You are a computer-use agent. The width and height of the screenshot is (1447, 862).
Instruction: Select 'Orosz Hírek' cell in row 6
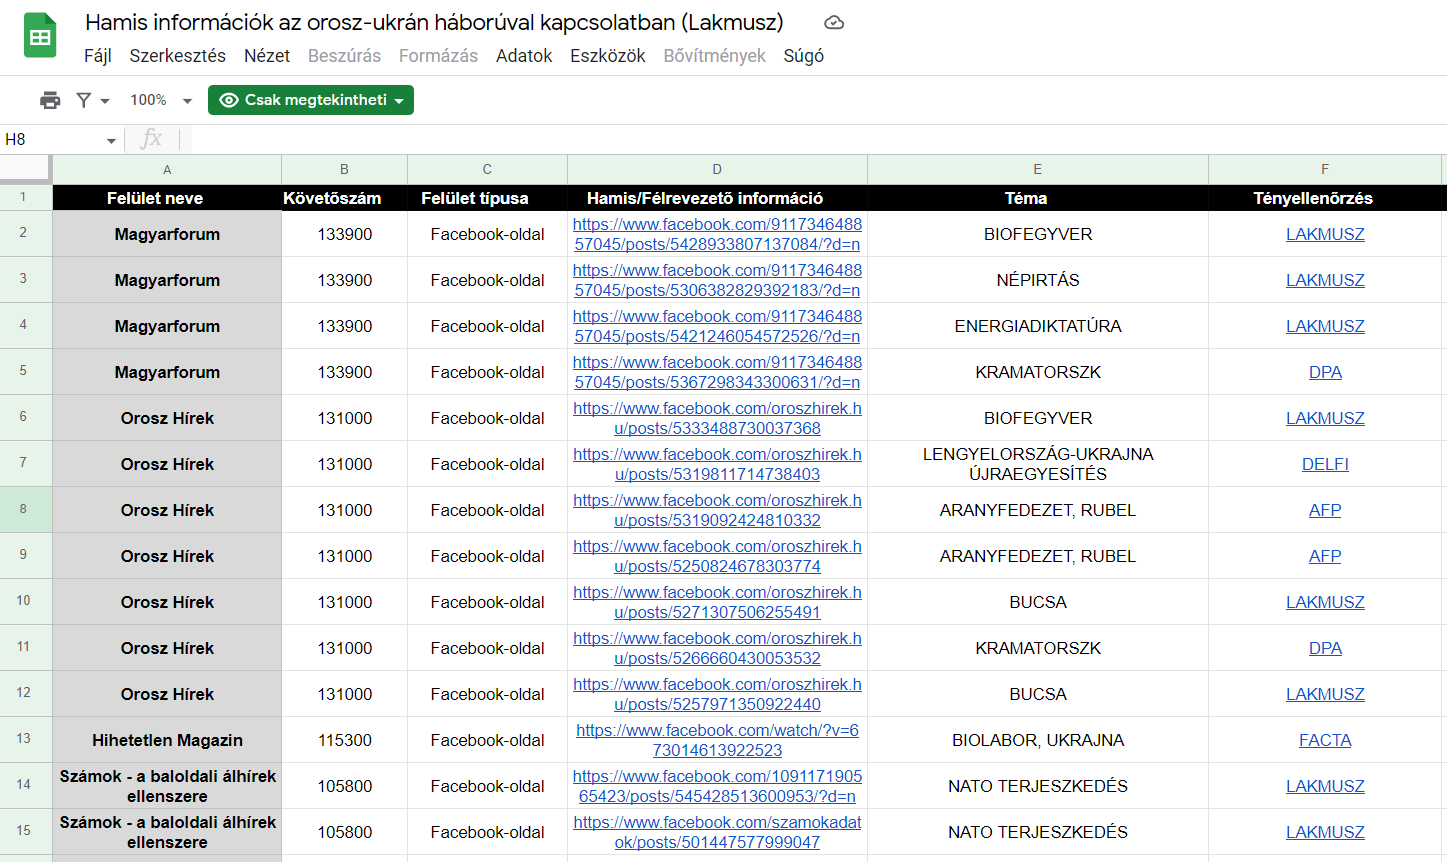coord(167,418)
